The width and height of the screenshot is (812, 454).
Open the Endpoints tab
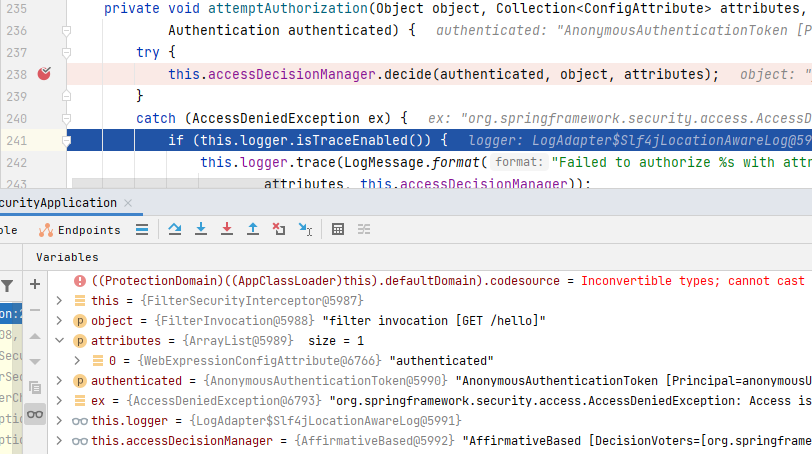point(79,230)
